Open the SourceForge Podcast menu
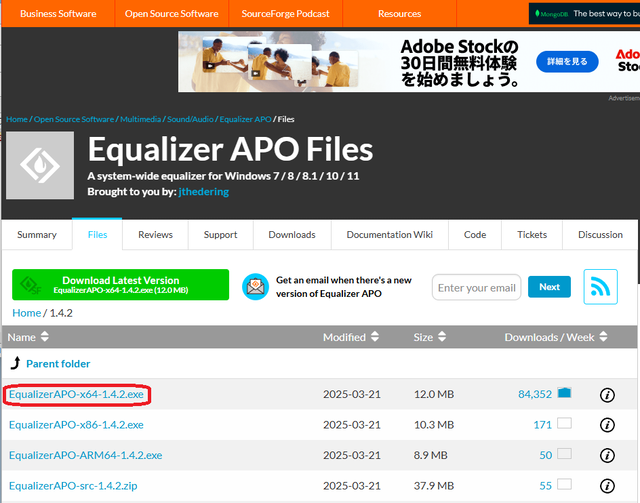 click(x=285, y=13)
